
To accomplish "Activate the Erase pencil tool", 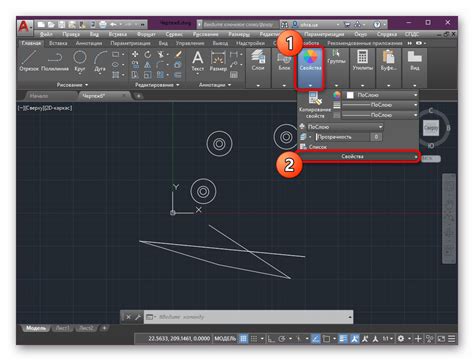I will click(178, 54).
